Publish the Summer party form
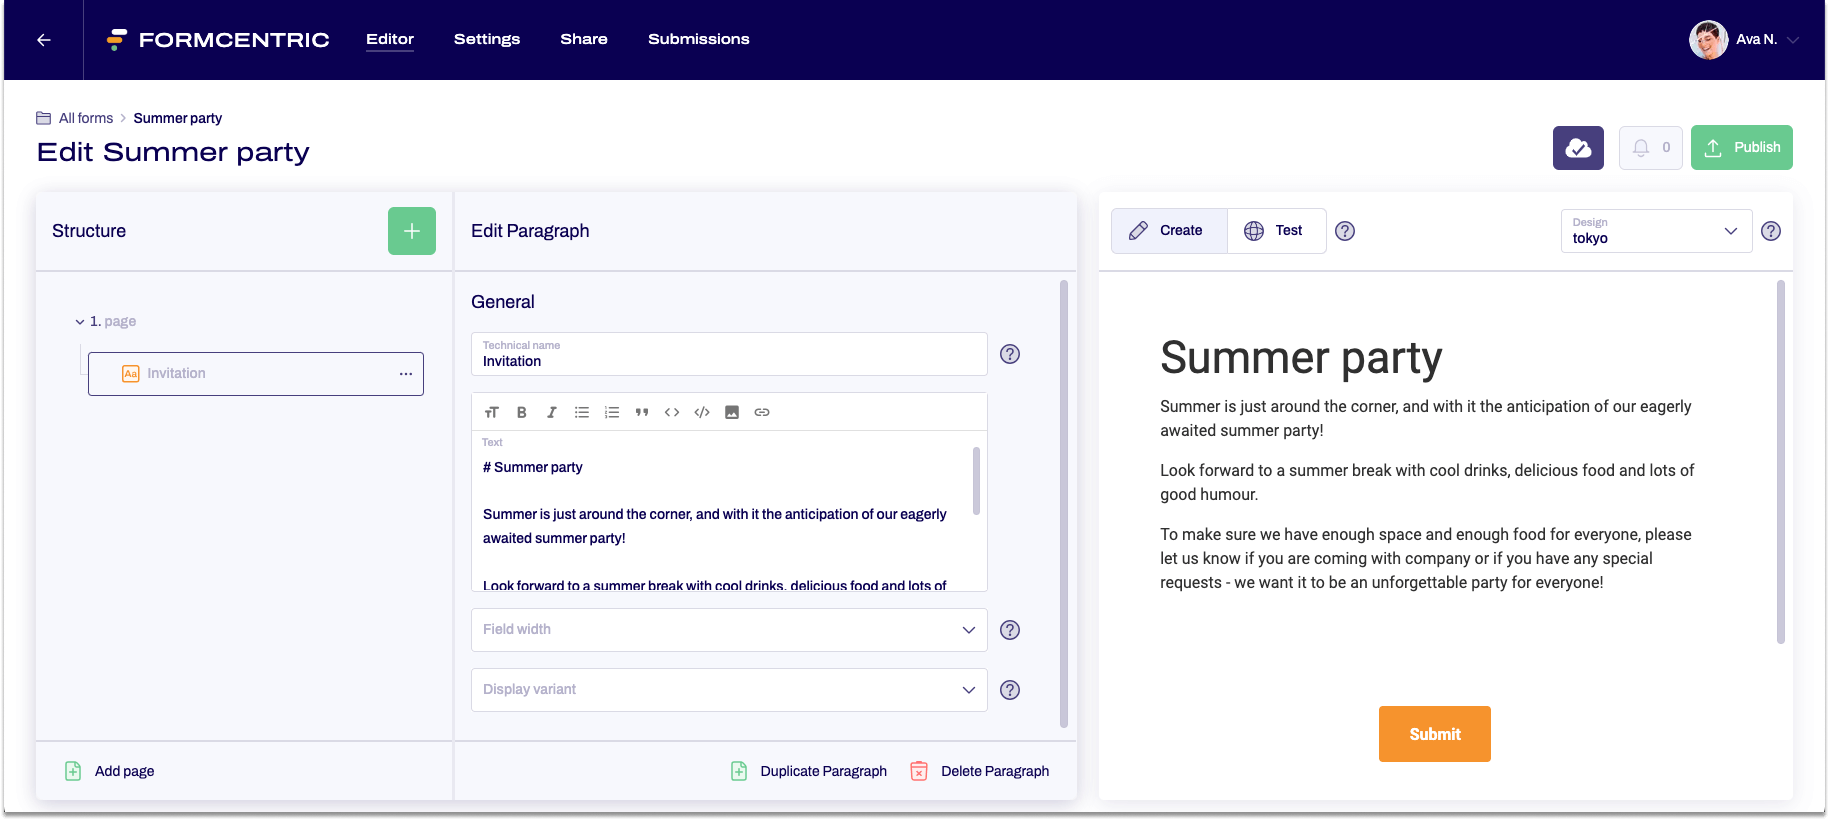The image size is (1829, 820). click(x=1741, y=148)
